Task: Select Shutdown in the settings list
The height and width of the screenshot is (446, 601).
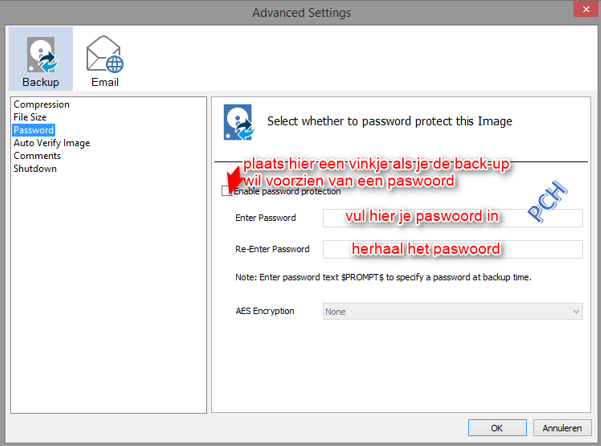Action: (x=35, y=169)
